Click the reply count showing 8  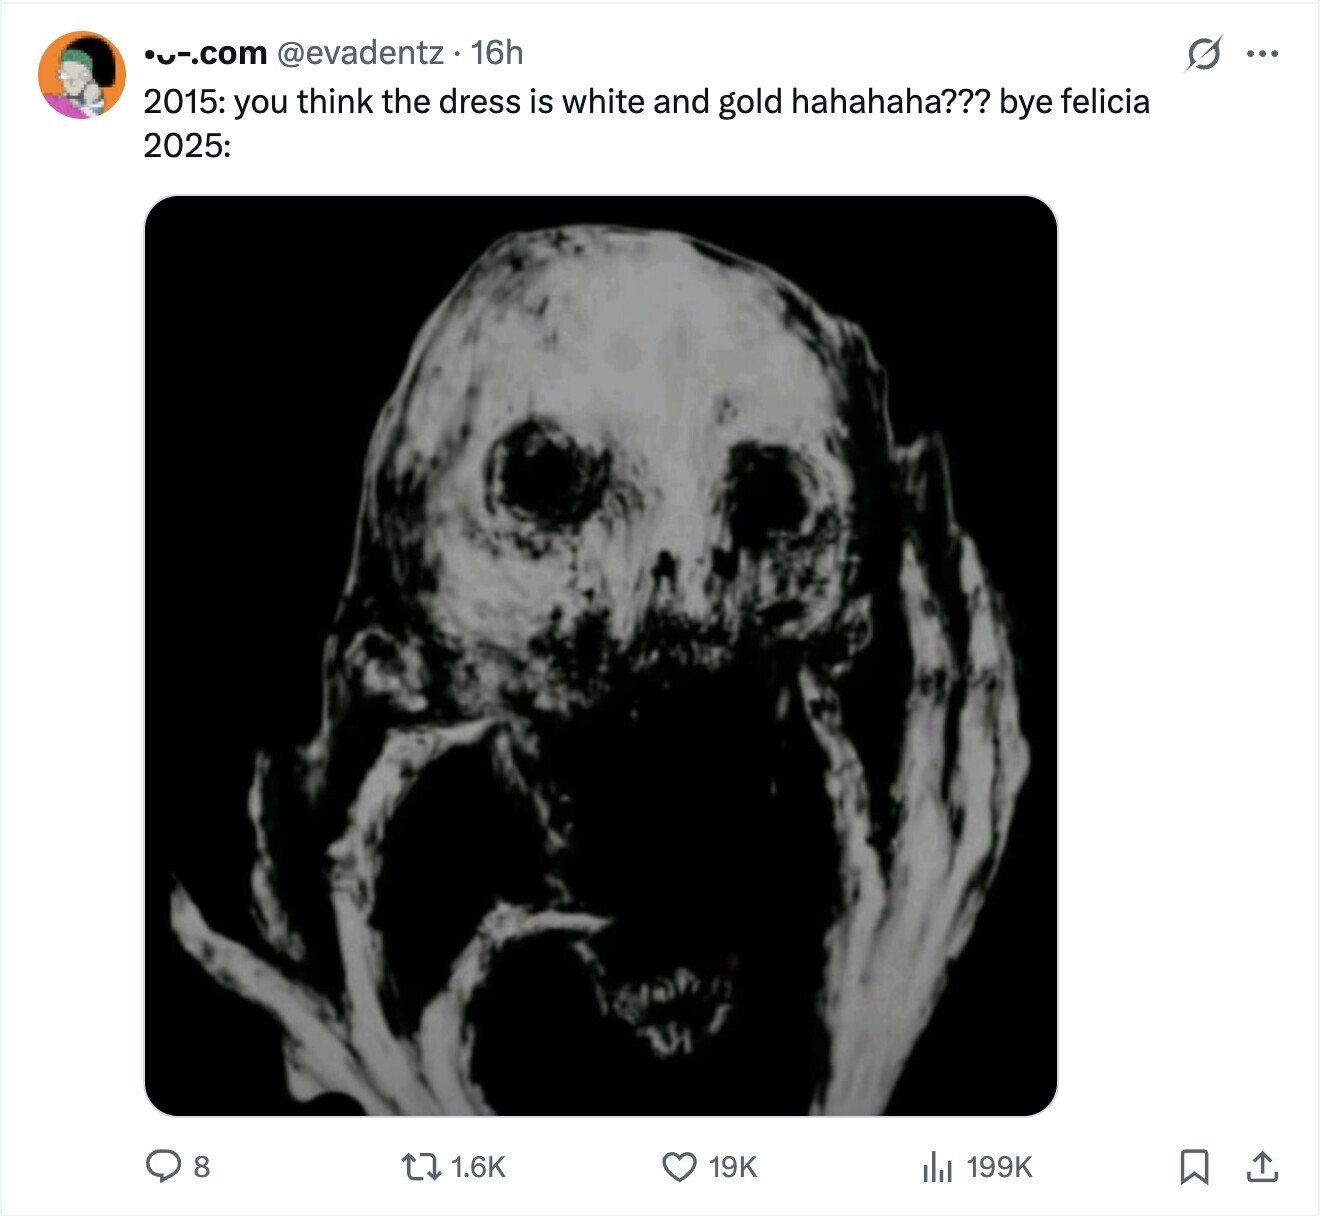pos(201,1167)
